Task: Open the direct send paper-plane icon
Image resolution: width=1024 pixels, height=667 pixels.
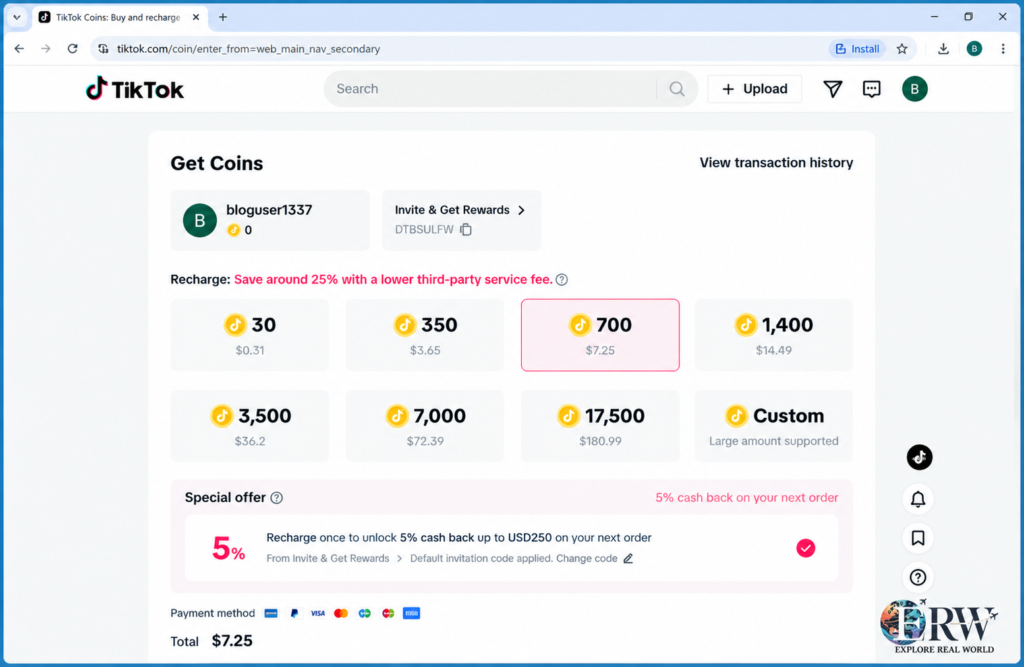Action: [832, 89]
